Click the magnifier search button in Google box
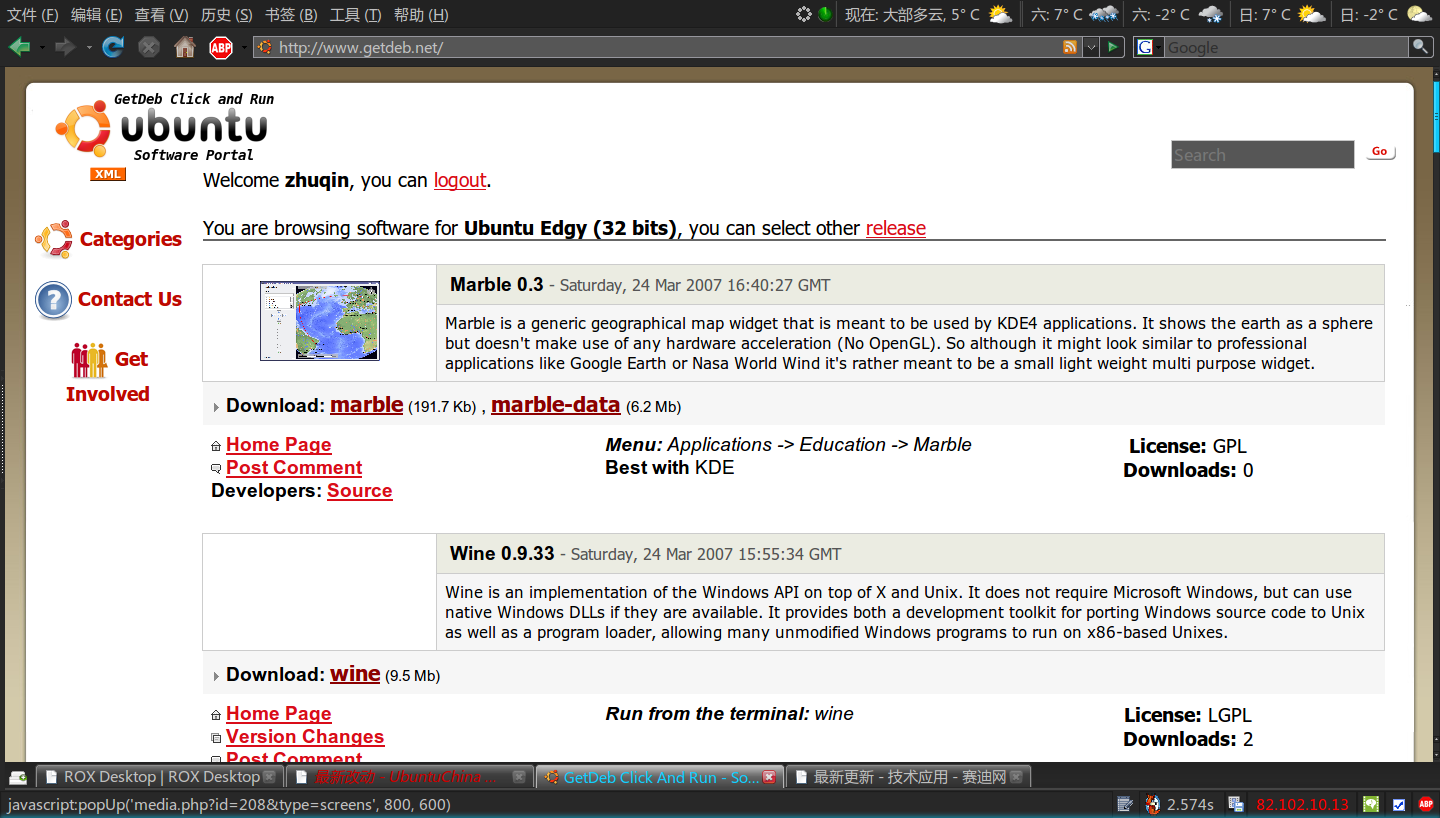This screenshot has width=1440, height=818. [1420, 47]
